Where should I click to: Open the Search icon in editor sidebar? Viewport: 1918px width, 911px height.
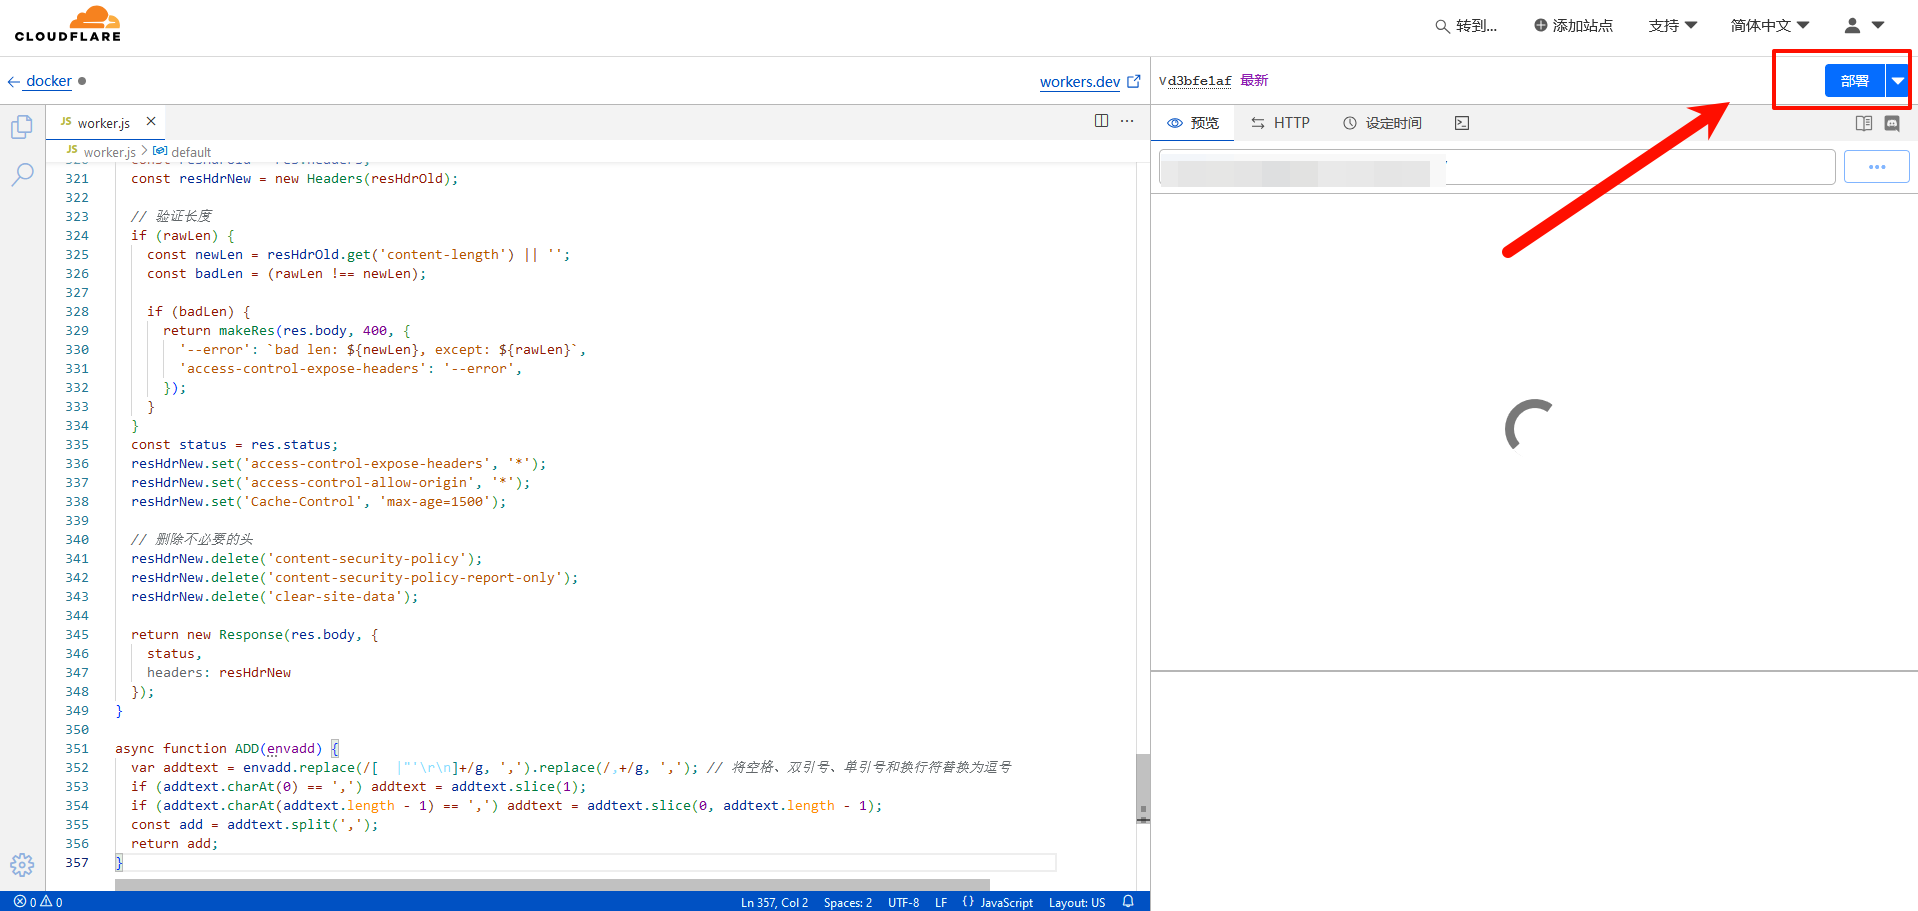click(x=22, y=174)
